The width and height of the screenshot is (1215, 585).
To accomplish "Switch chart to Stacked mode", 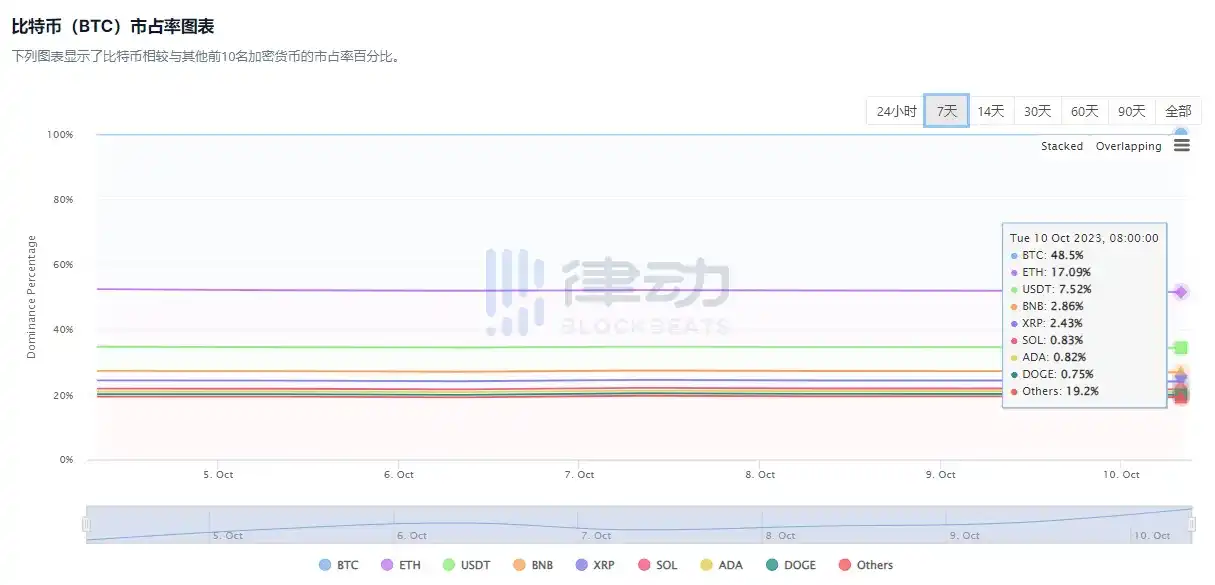I will pyautogui.click(x=1061, y=146).
